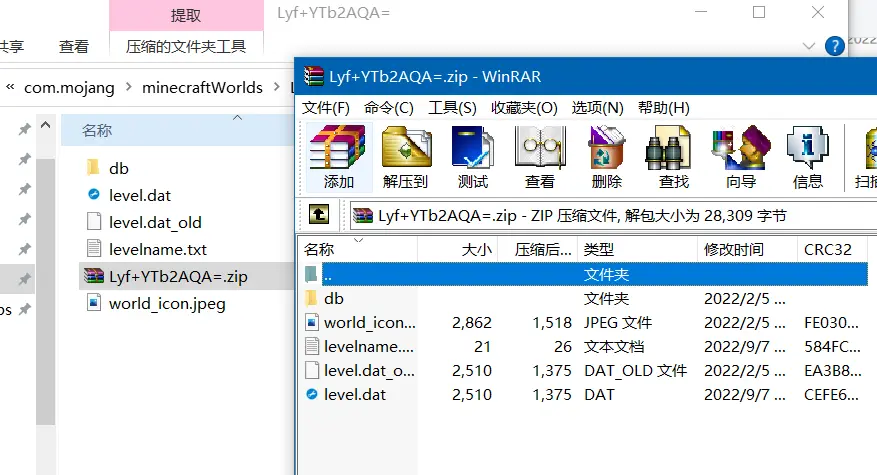This screenshot has height=475, width=877.
Task: Click the View (查看) toolbar icon in WinRAR
Action: (x=540, y=148)
